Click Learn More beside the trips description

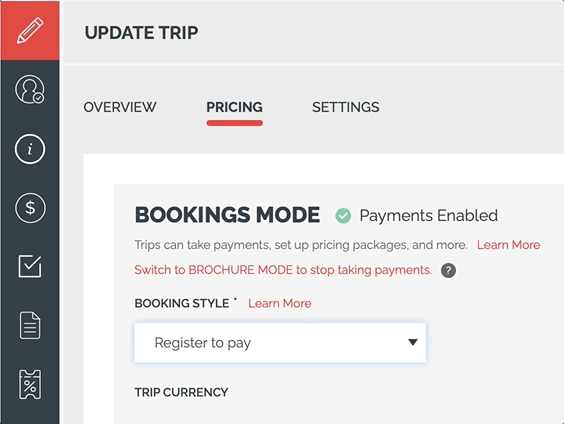[508, 245]
